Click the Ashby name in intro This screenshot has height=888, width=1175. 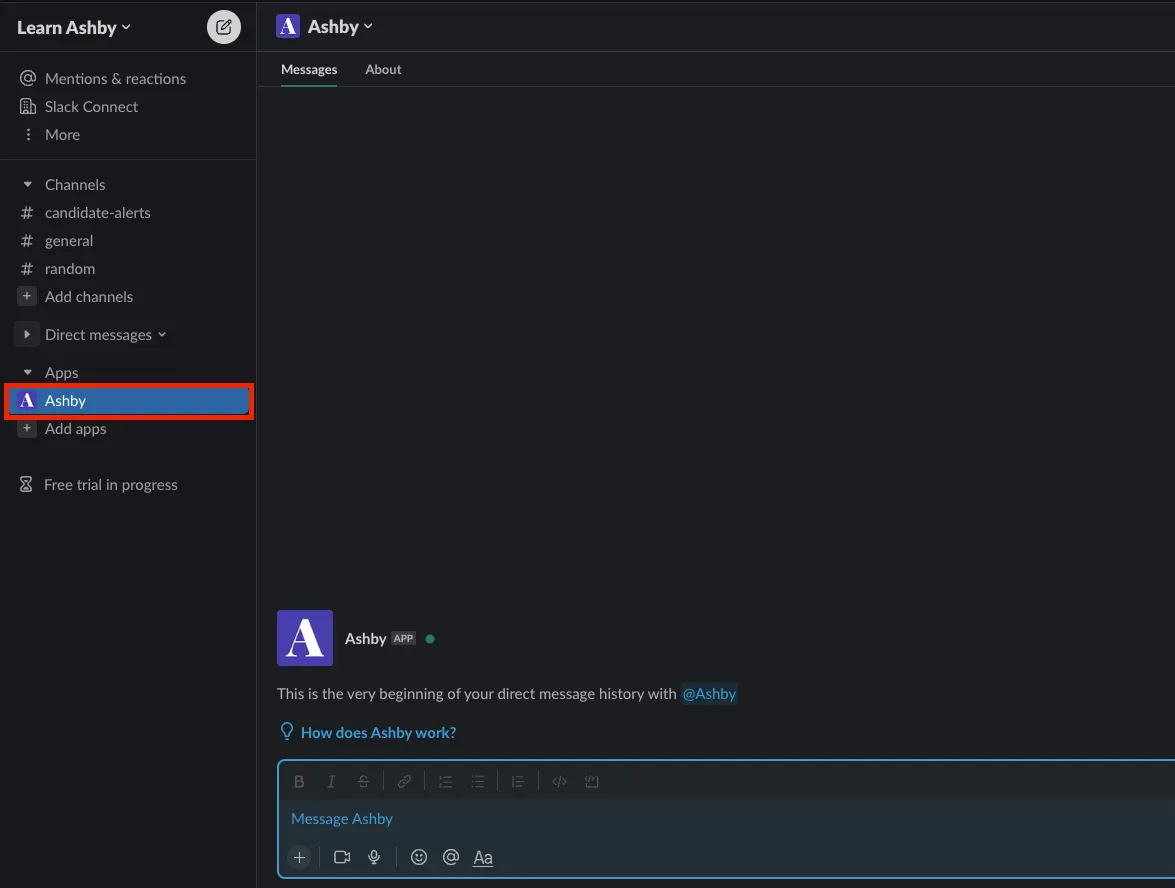tap(366, 638)
